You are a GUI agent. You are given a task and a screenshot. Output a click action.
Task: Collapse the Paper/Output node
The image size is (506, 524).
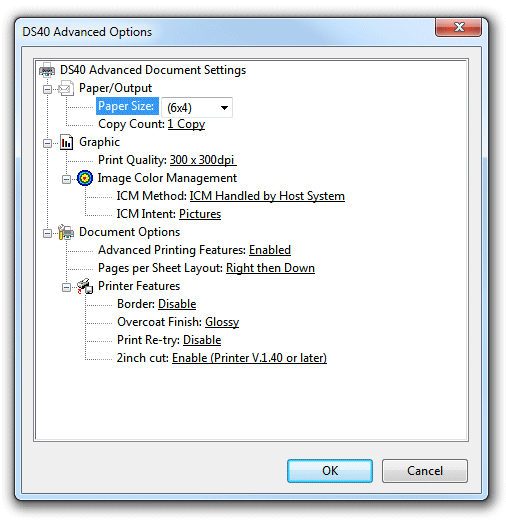tap(47, 89)
